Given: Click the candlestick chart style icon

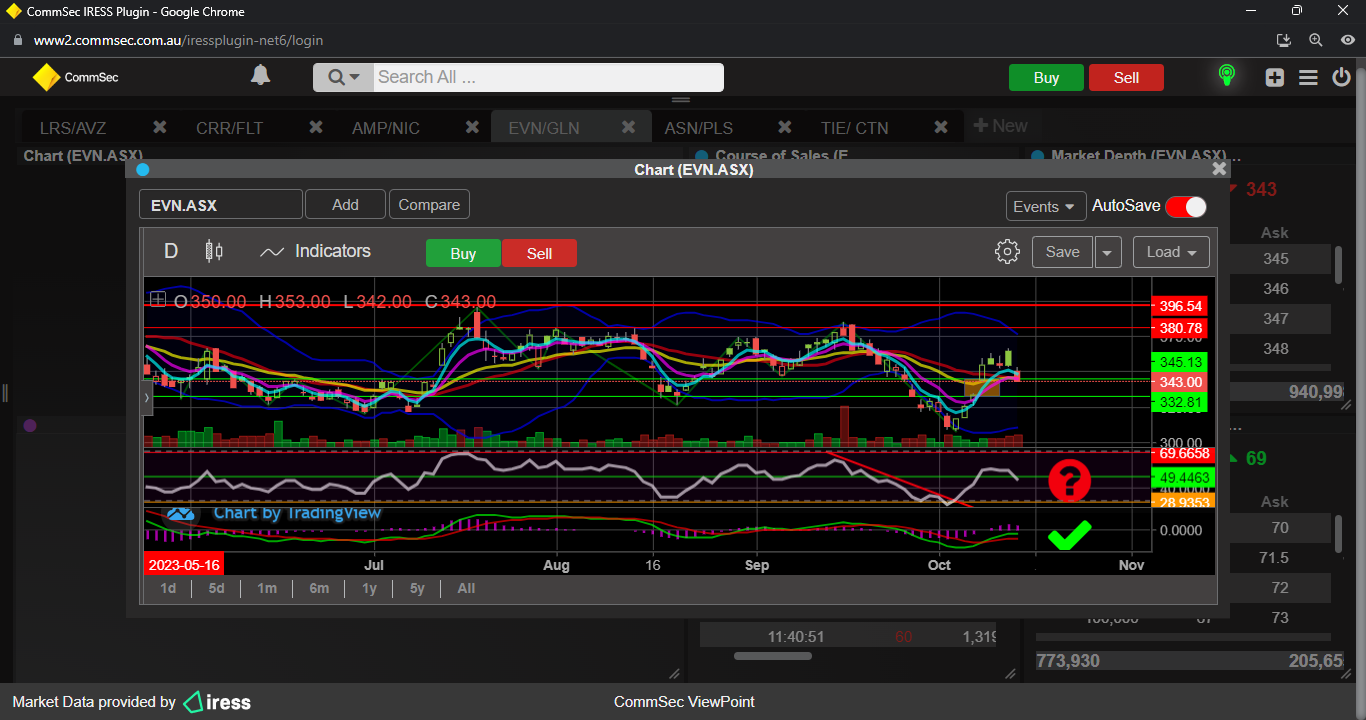Looking at the screenshot, I should click(x=213, y=251).
